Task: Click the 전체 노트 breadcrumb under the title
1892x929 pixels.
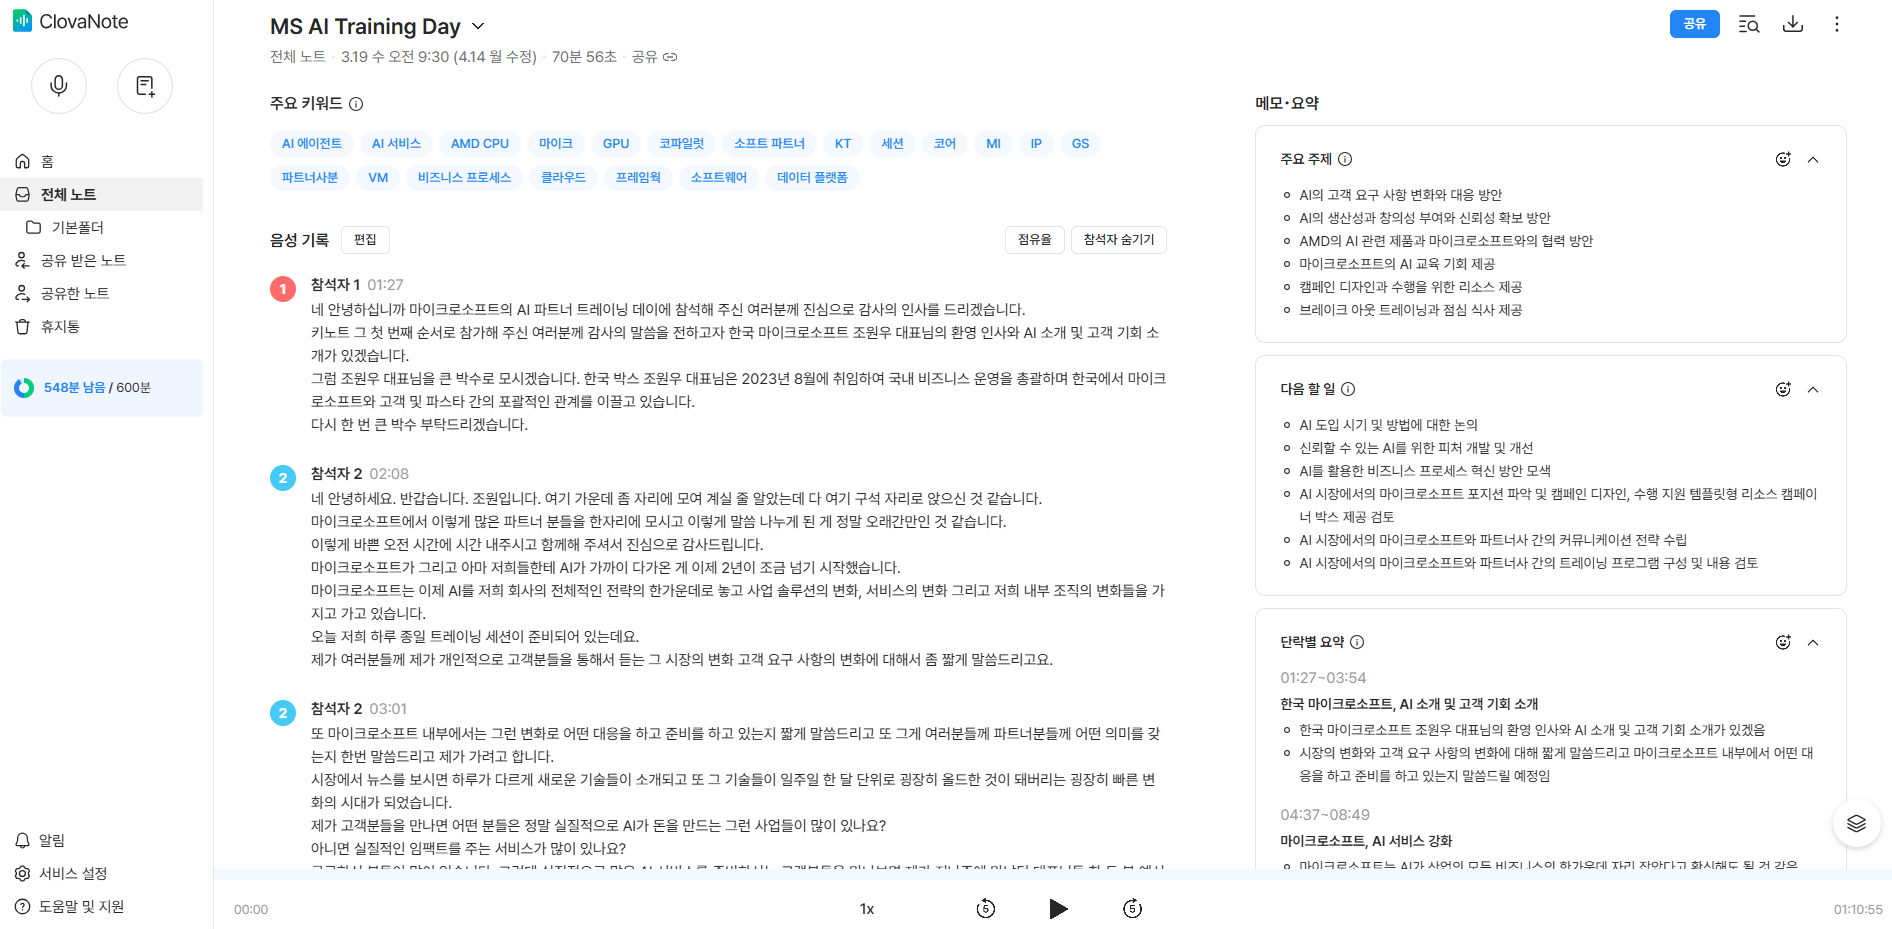Action: tap(298, 57)
